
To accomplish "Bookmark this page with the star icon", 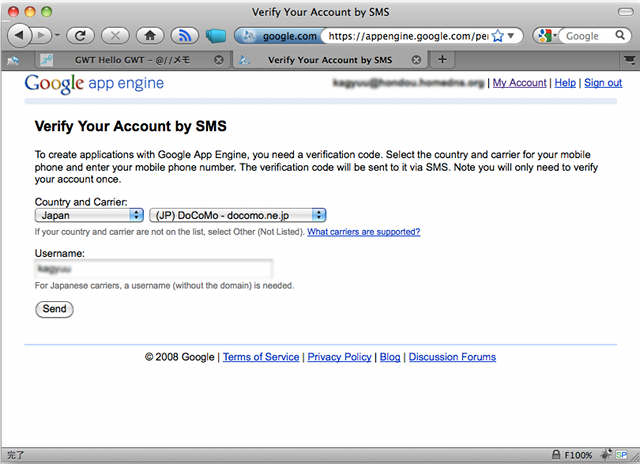I will coord(498,36).
